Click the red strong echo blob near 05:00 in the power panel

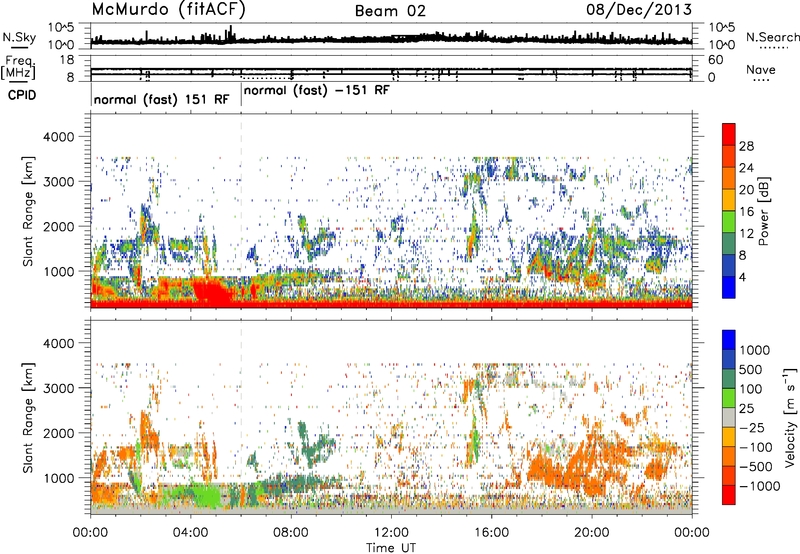(213, 292)
